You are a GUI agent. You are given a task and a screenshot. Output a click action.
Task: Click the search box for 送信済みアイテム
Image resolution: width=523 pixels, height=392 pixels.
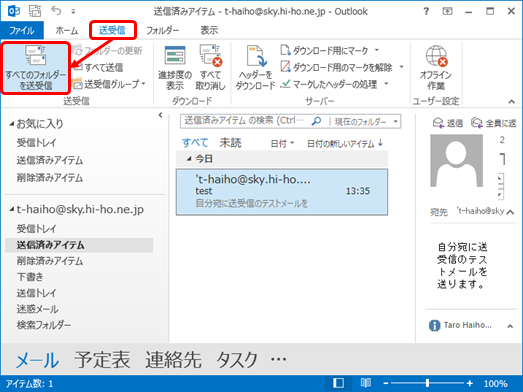244,121
